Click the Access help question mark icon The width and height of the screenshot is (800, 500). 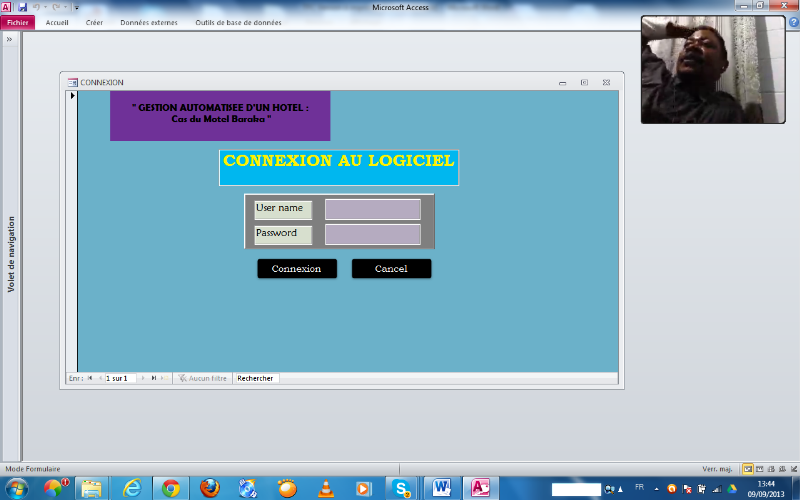[794, 22]
